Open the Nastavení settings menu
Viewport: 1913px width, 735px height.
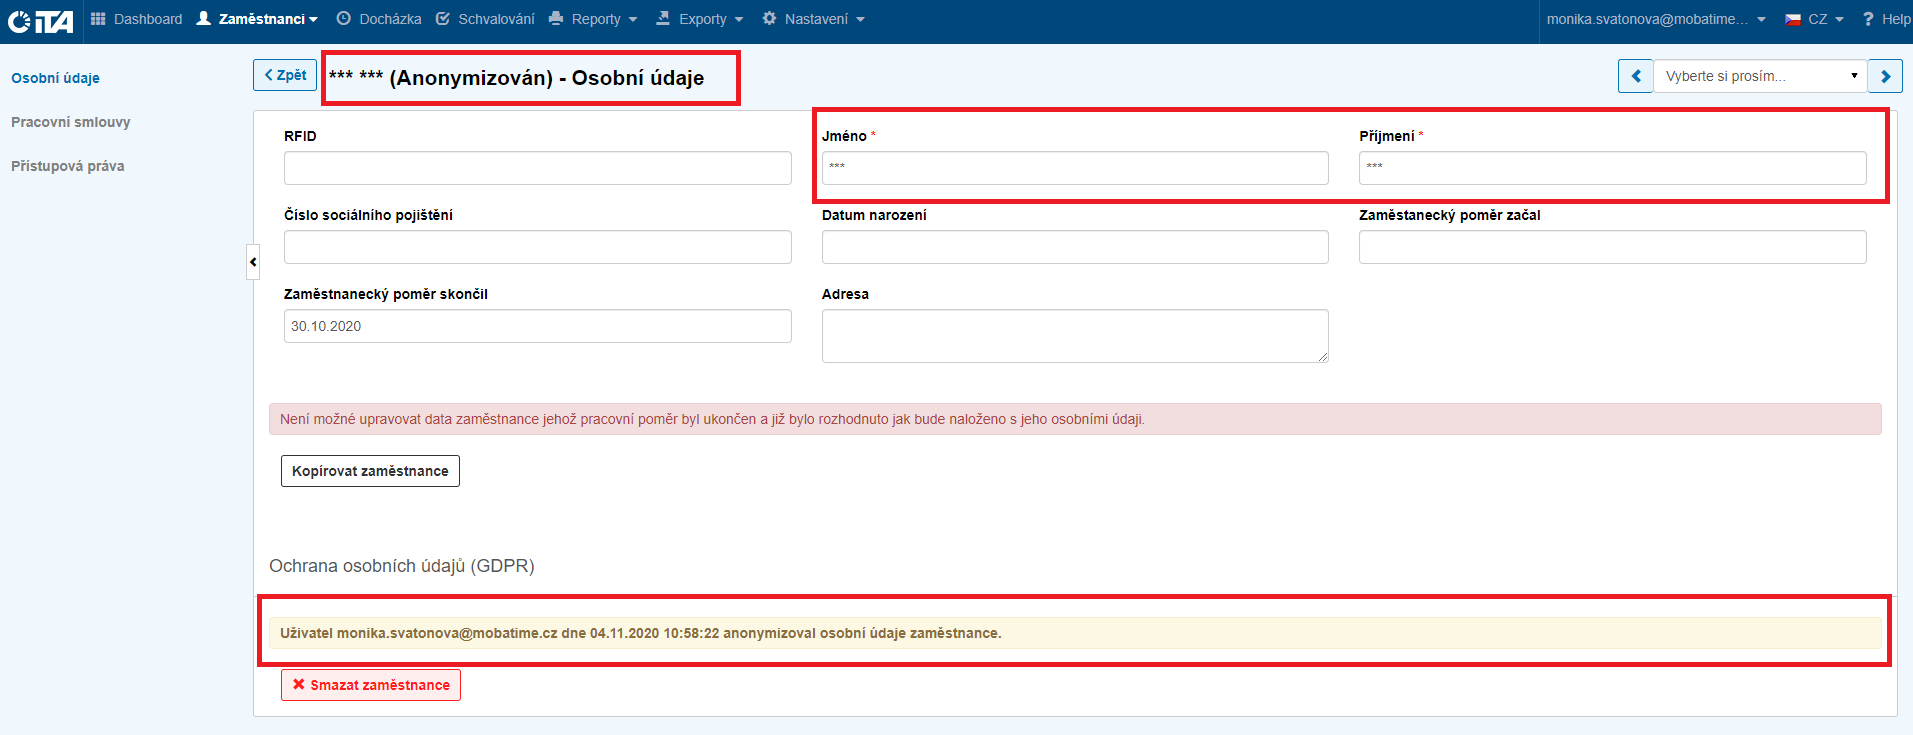(x=814, y=19)
